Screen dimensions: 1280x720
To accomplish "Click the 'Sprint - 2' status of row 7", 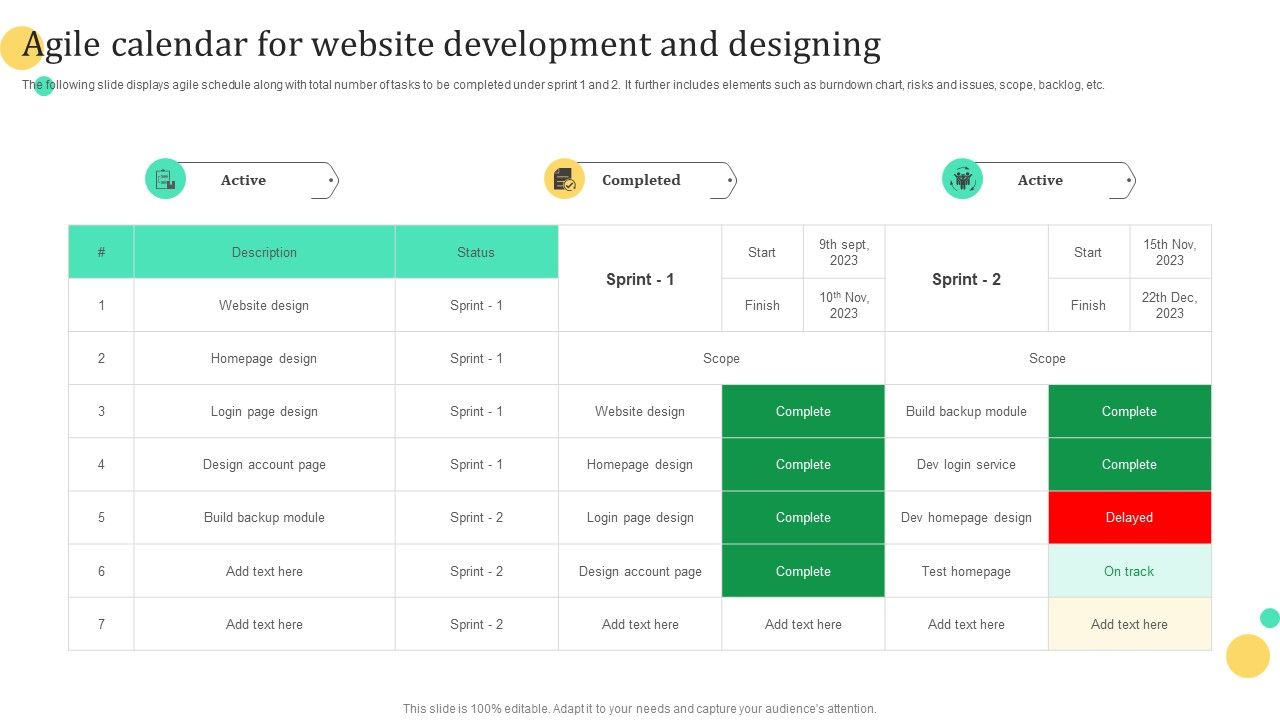I will (476, 624).
